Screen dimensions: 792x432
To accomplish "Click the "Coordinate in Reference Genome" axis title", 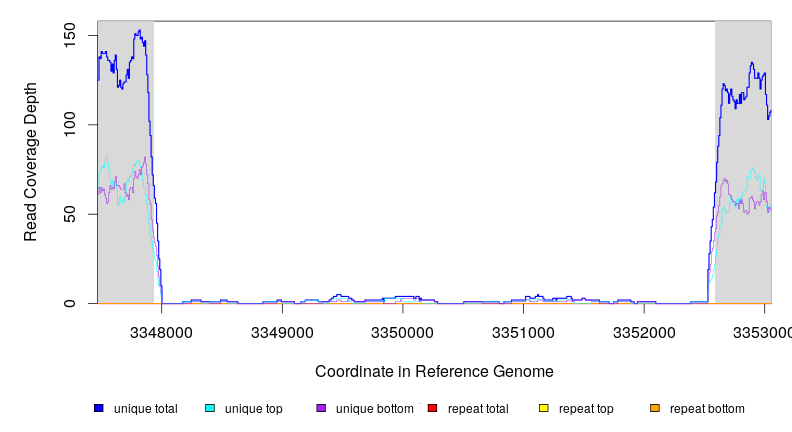I will pos(434,372).
